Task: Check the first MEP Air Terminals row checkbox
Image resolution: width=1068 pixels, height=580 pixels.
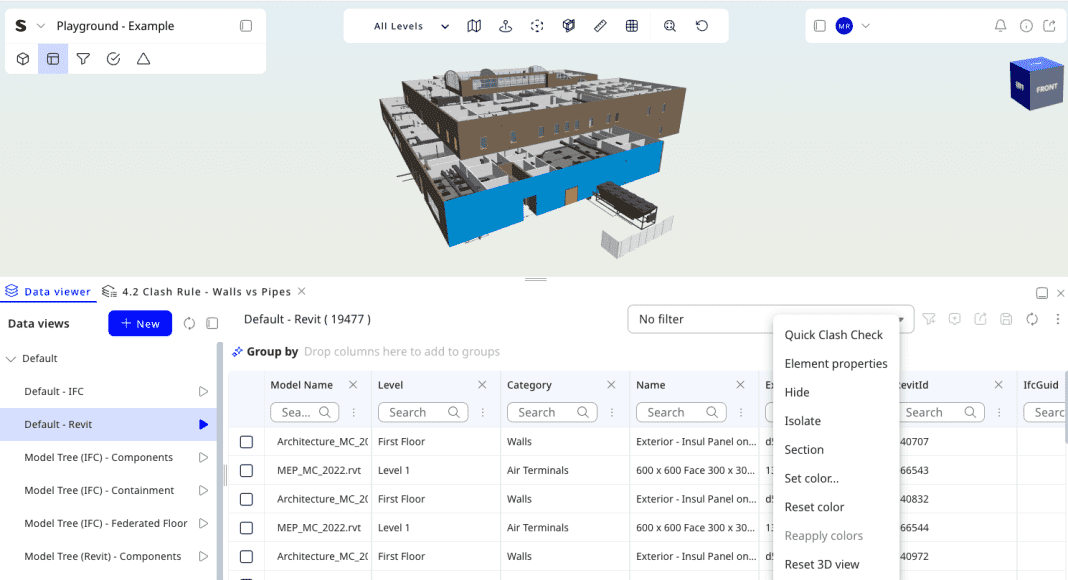Action: 246,470
